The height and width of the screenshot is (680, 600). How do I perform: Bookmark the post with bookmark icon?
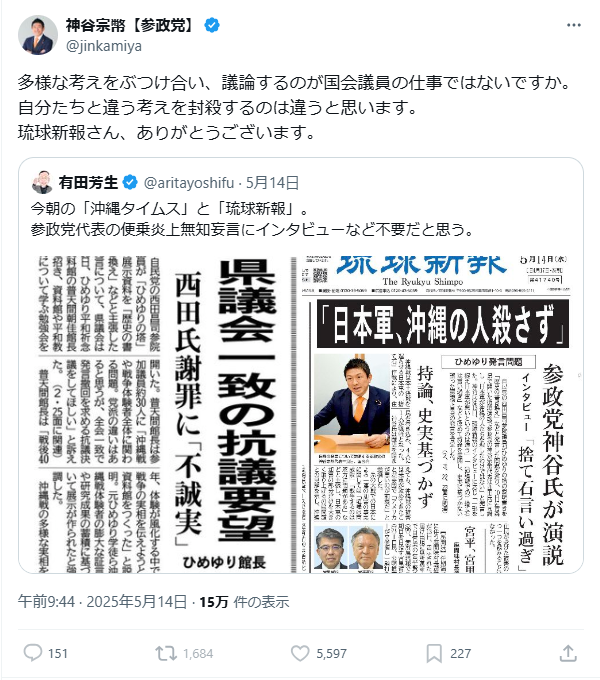click(434, 654)
